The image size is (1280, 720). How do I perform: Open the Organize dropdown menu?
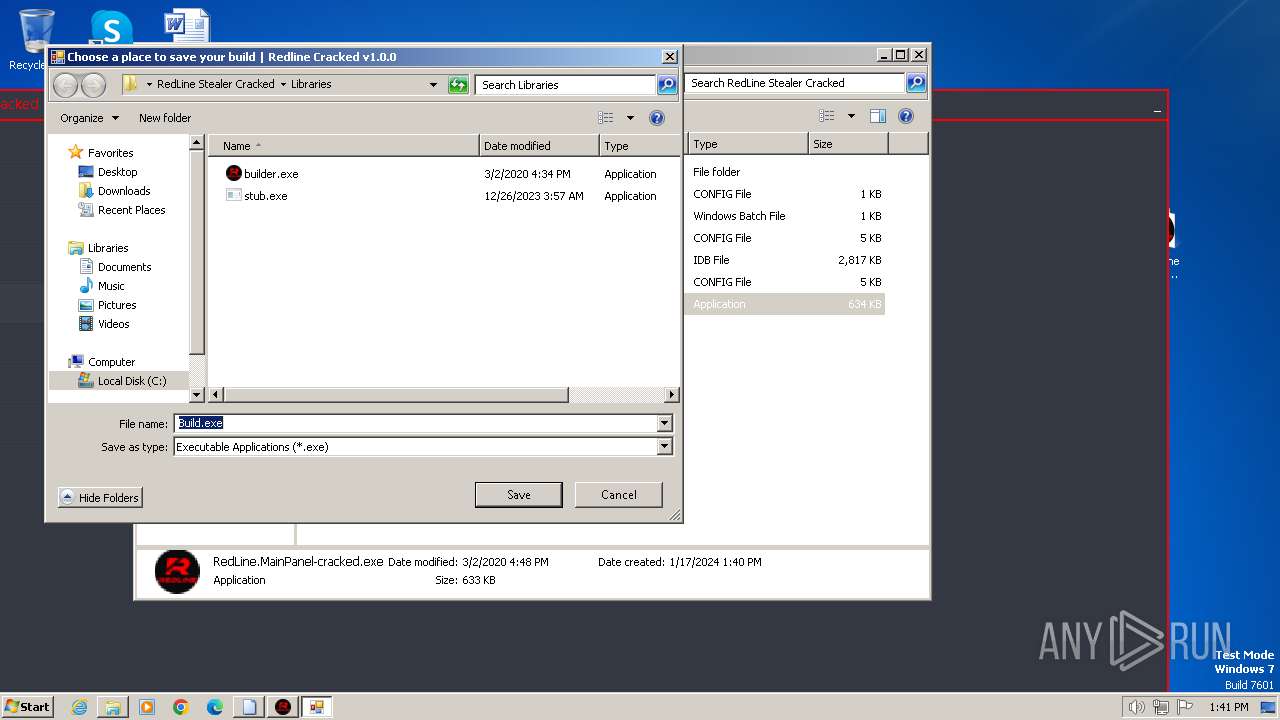(x=89, y=118)
